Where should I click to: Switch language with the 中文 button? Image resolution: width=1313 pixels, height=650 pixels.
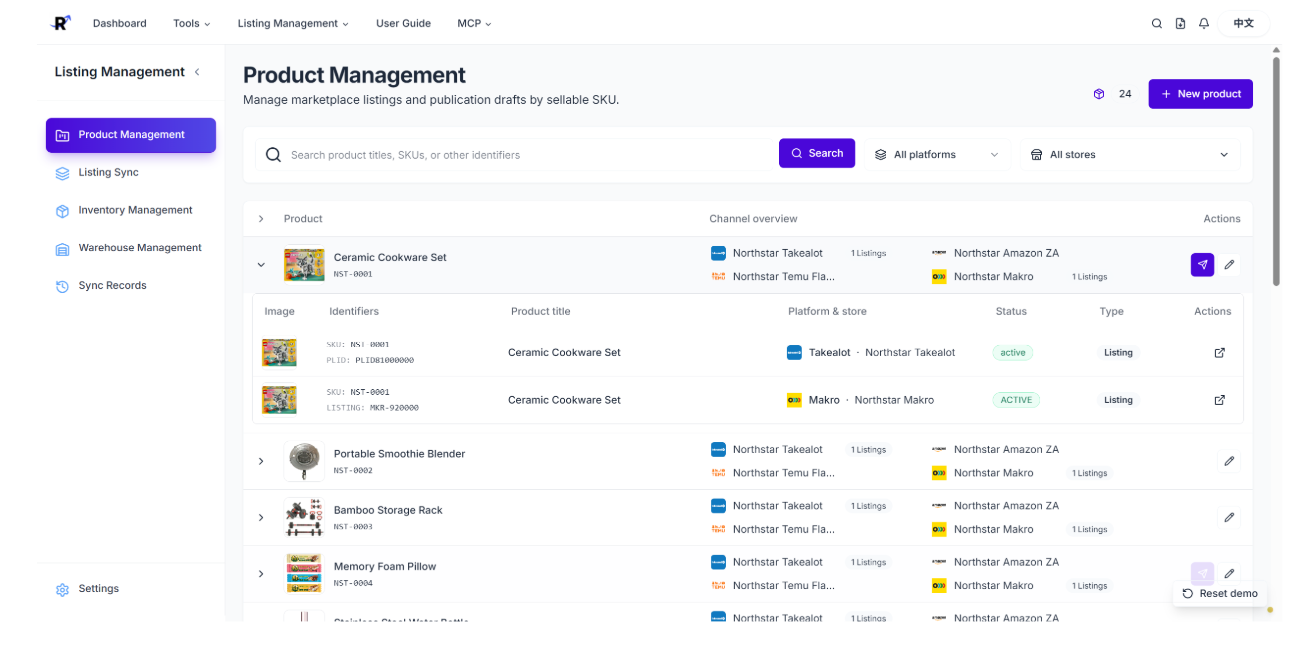[1243, 24]
